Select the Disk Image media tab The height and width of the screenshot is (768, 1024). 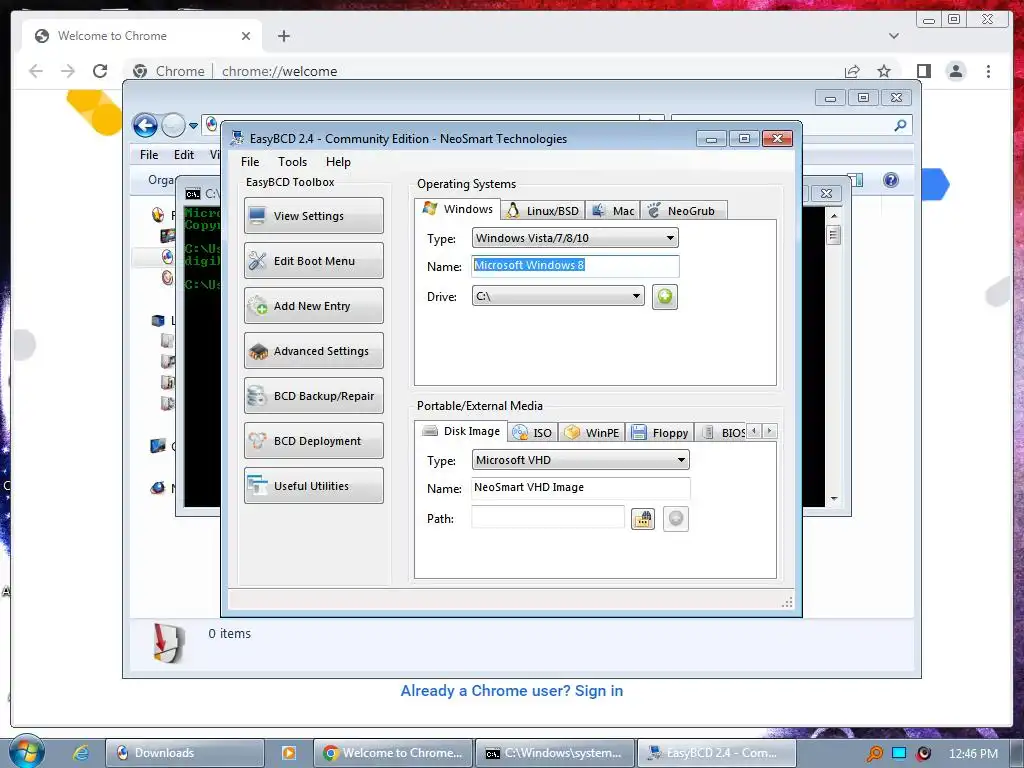(461, 431)
